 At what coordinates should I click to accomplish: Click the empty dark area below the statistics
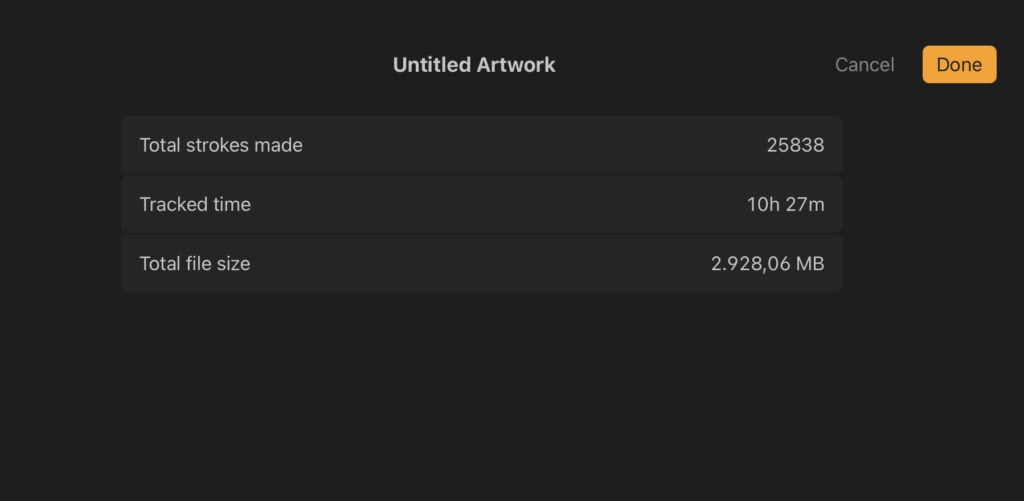481,400
